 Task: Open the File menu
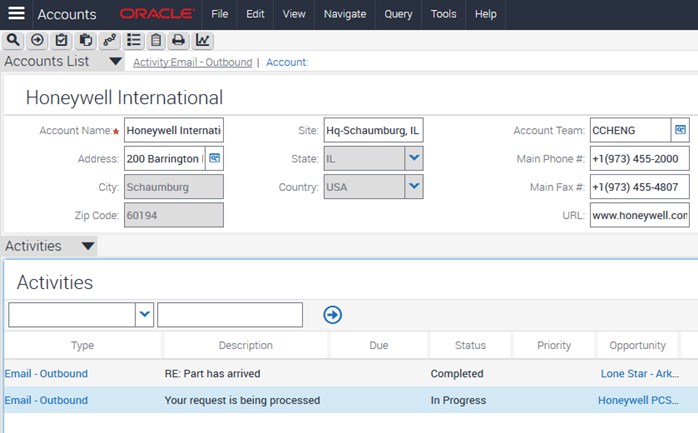219,14
